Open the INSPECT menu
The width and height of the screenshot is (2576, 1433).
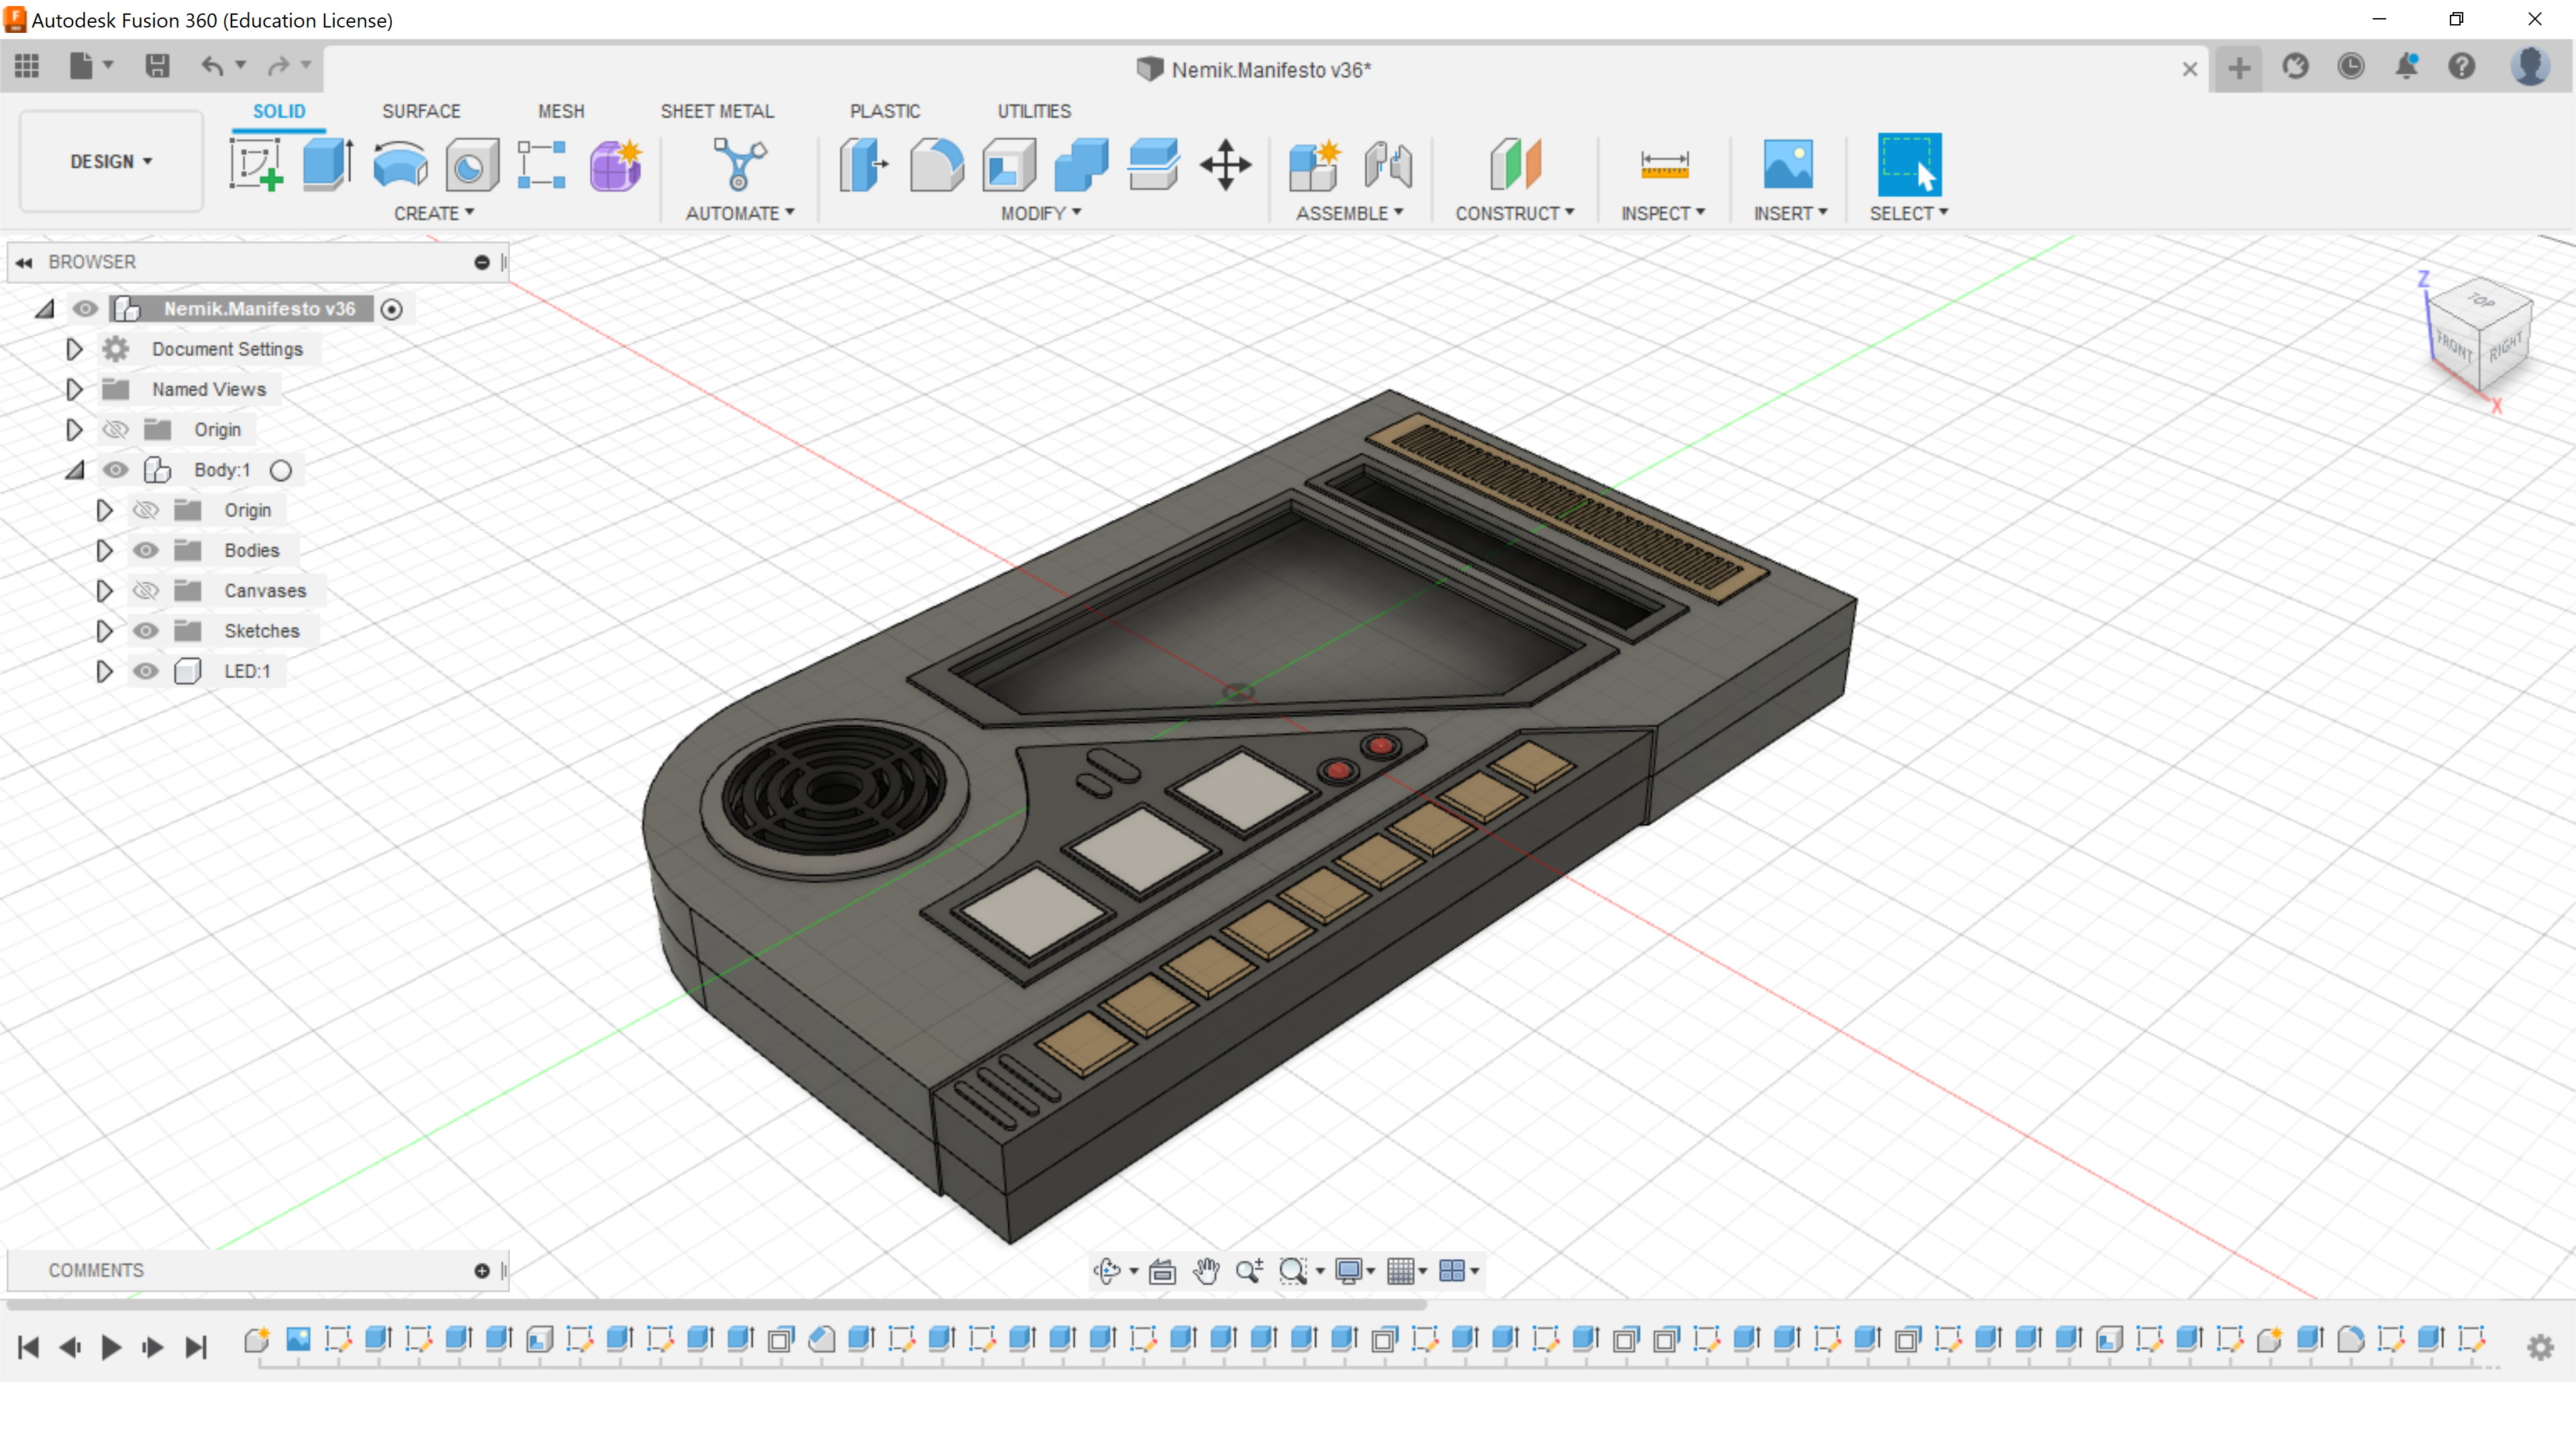(1663, 213)
